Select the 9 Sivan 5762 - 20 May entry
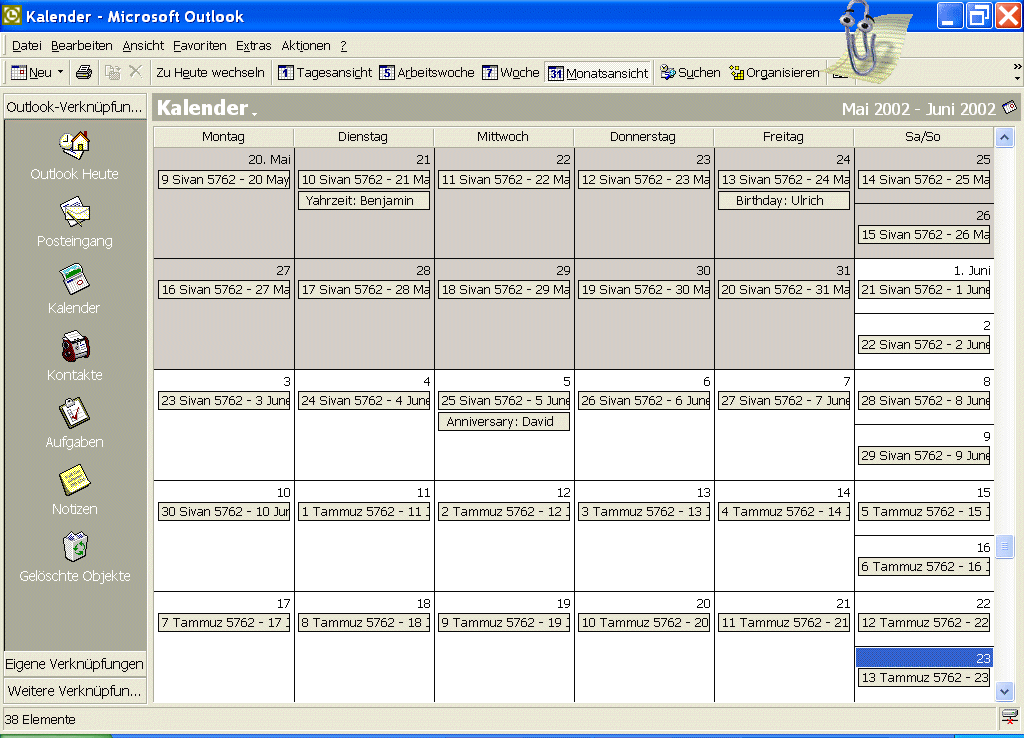Viewport: 1024px width, 738px height. [x=224, y=180]
